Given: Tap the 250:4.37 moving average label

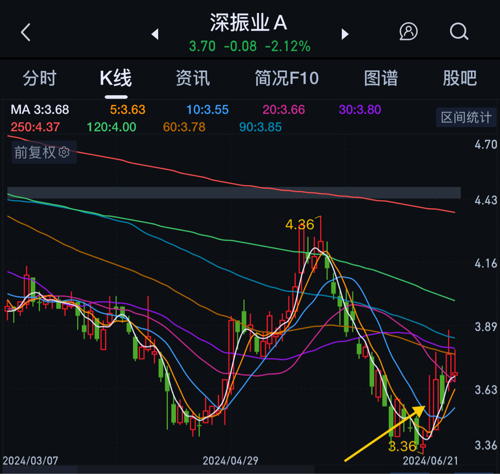Looking at the screenshot, I should pos(35,127).
